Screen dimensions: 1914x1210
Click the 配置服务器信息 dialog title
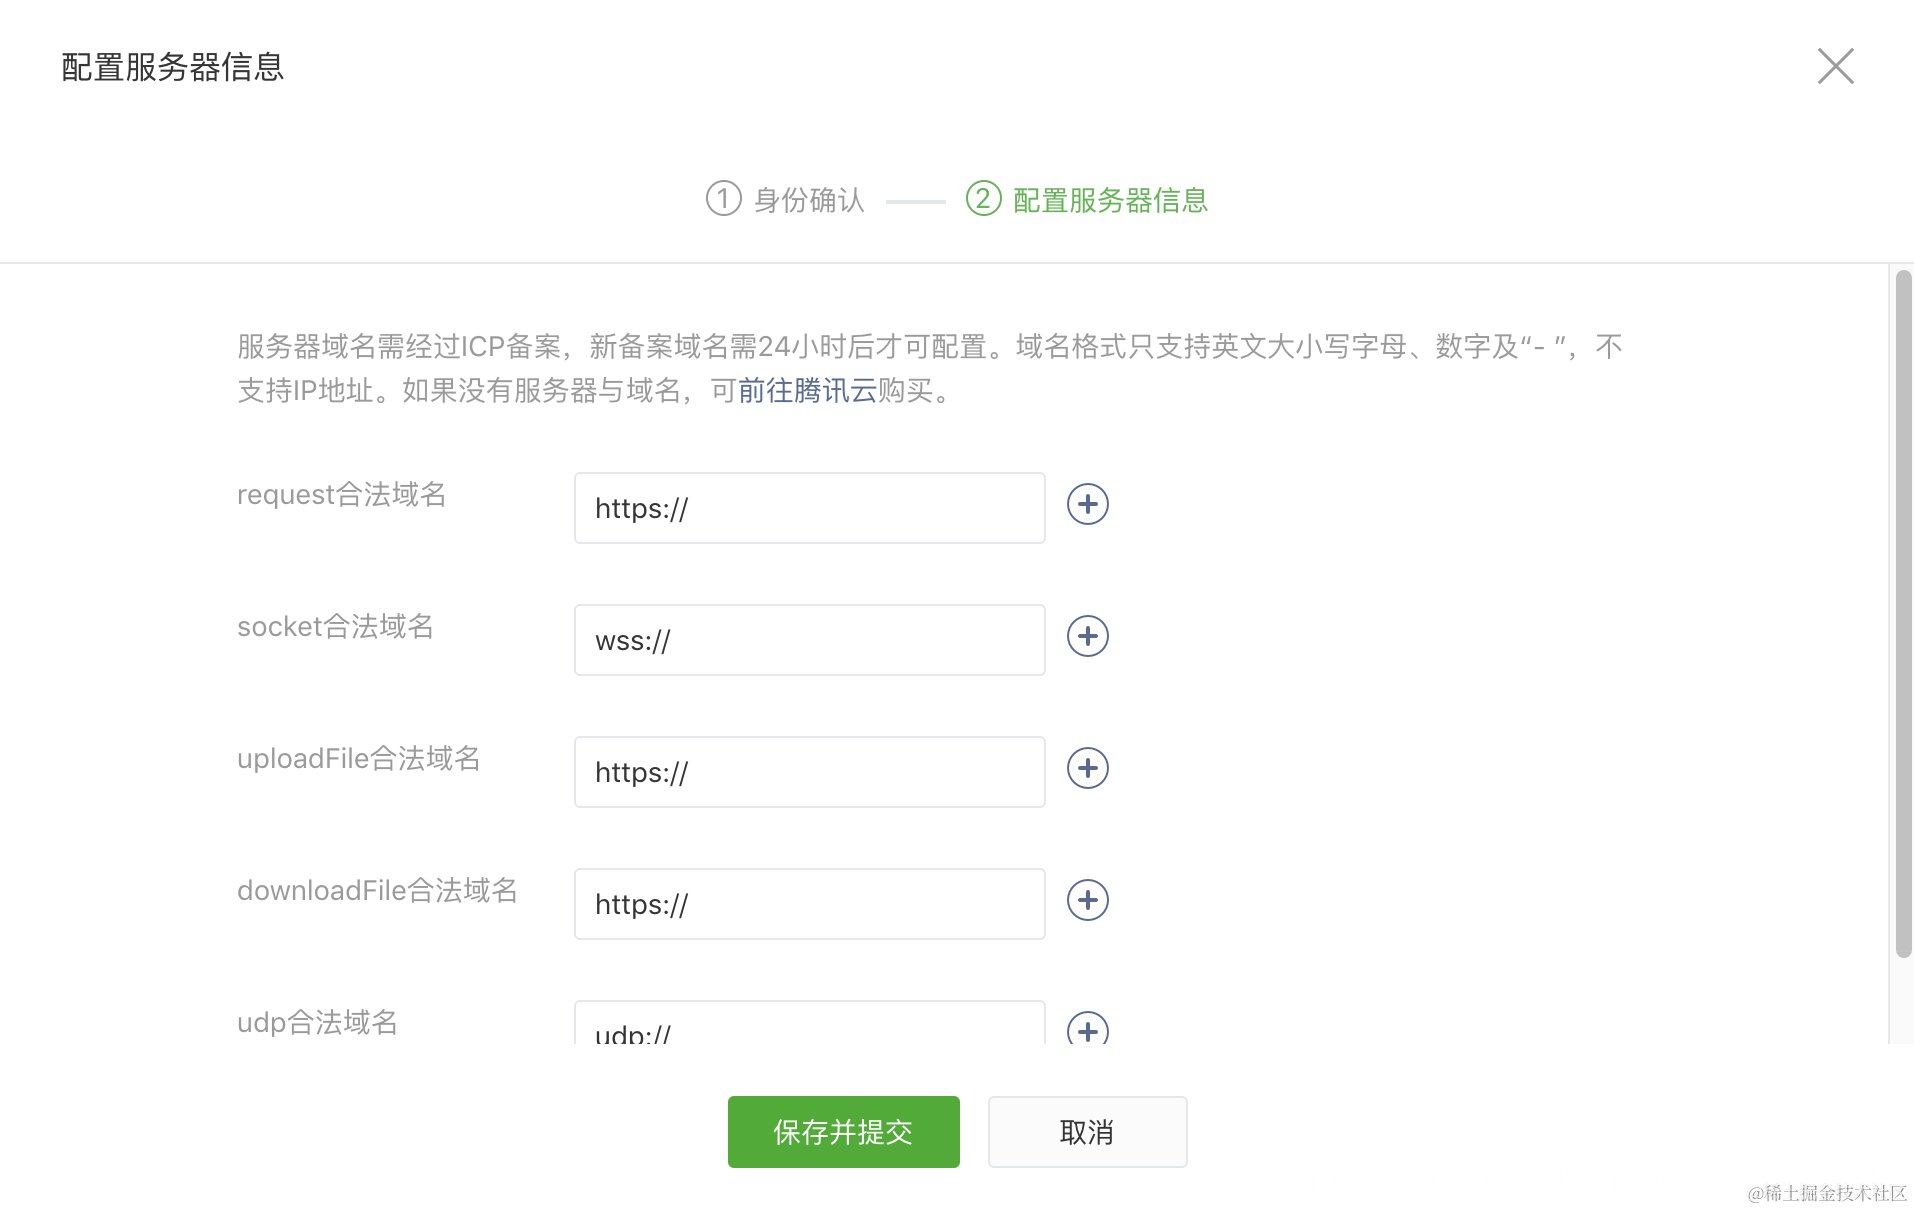click(x=171, y=67)
